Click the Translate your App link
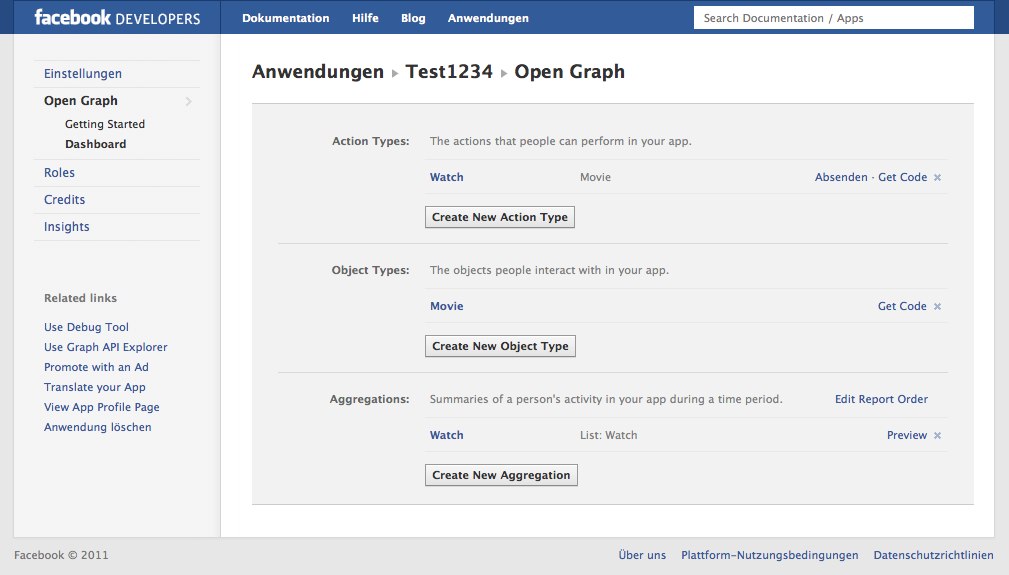The width and height of the screenshot is (1009, 575). (95, 387)
